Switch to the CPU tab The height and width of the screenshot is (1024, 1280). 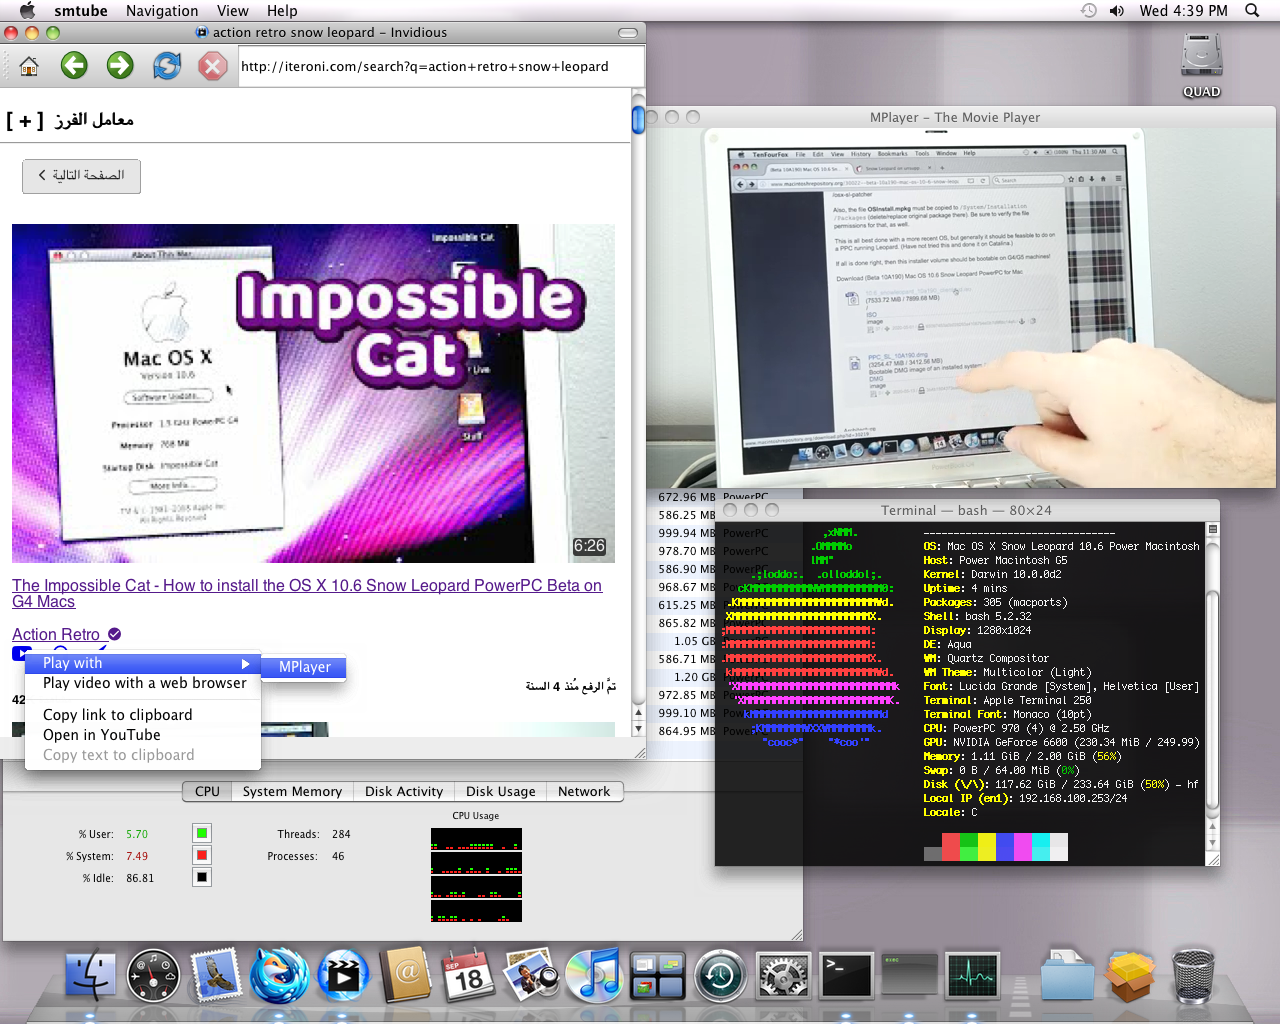(x=207, y=791)
